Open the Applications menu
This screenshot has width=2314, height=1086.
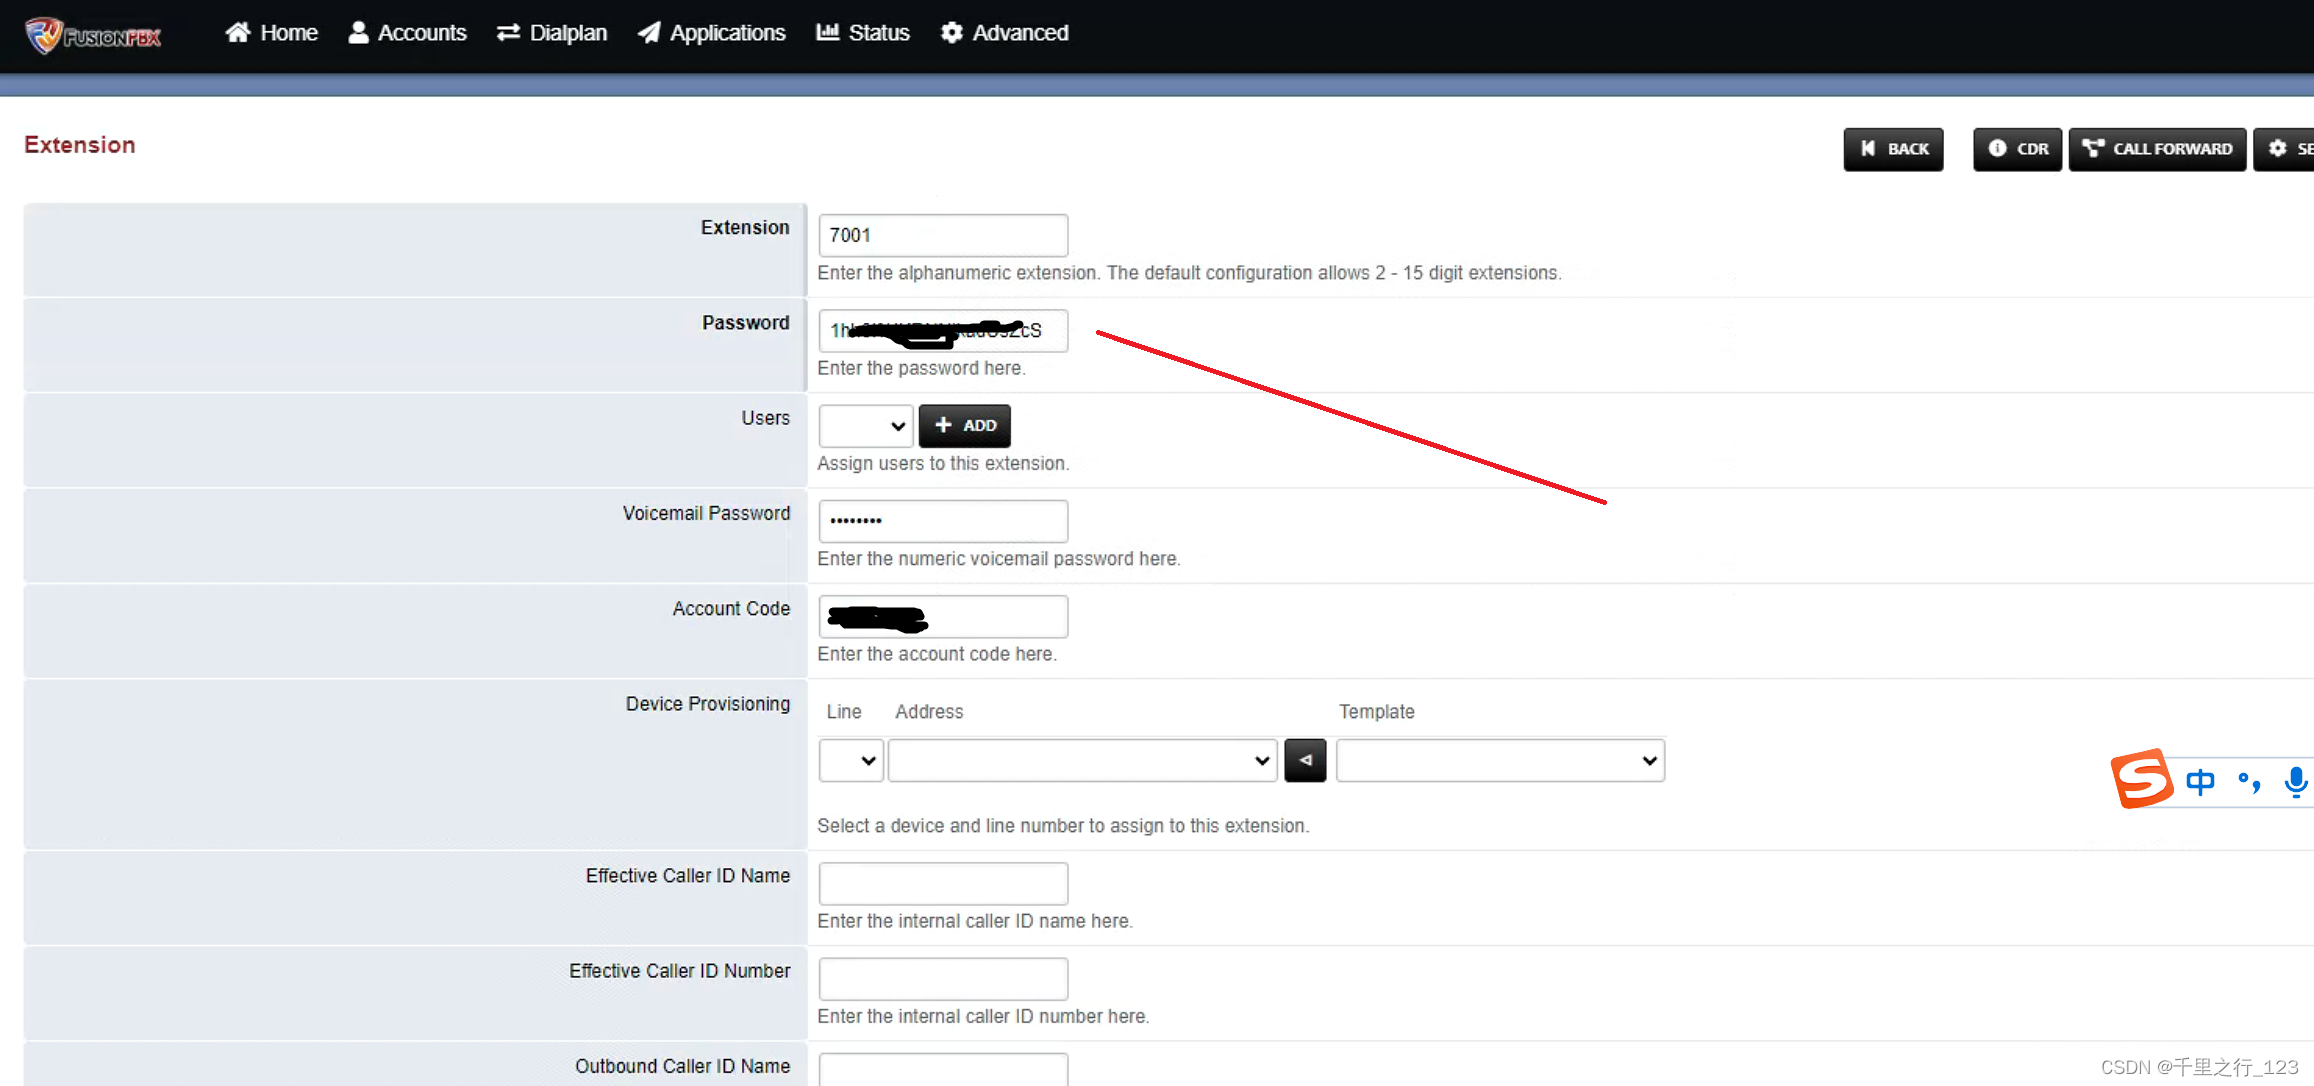711,33
